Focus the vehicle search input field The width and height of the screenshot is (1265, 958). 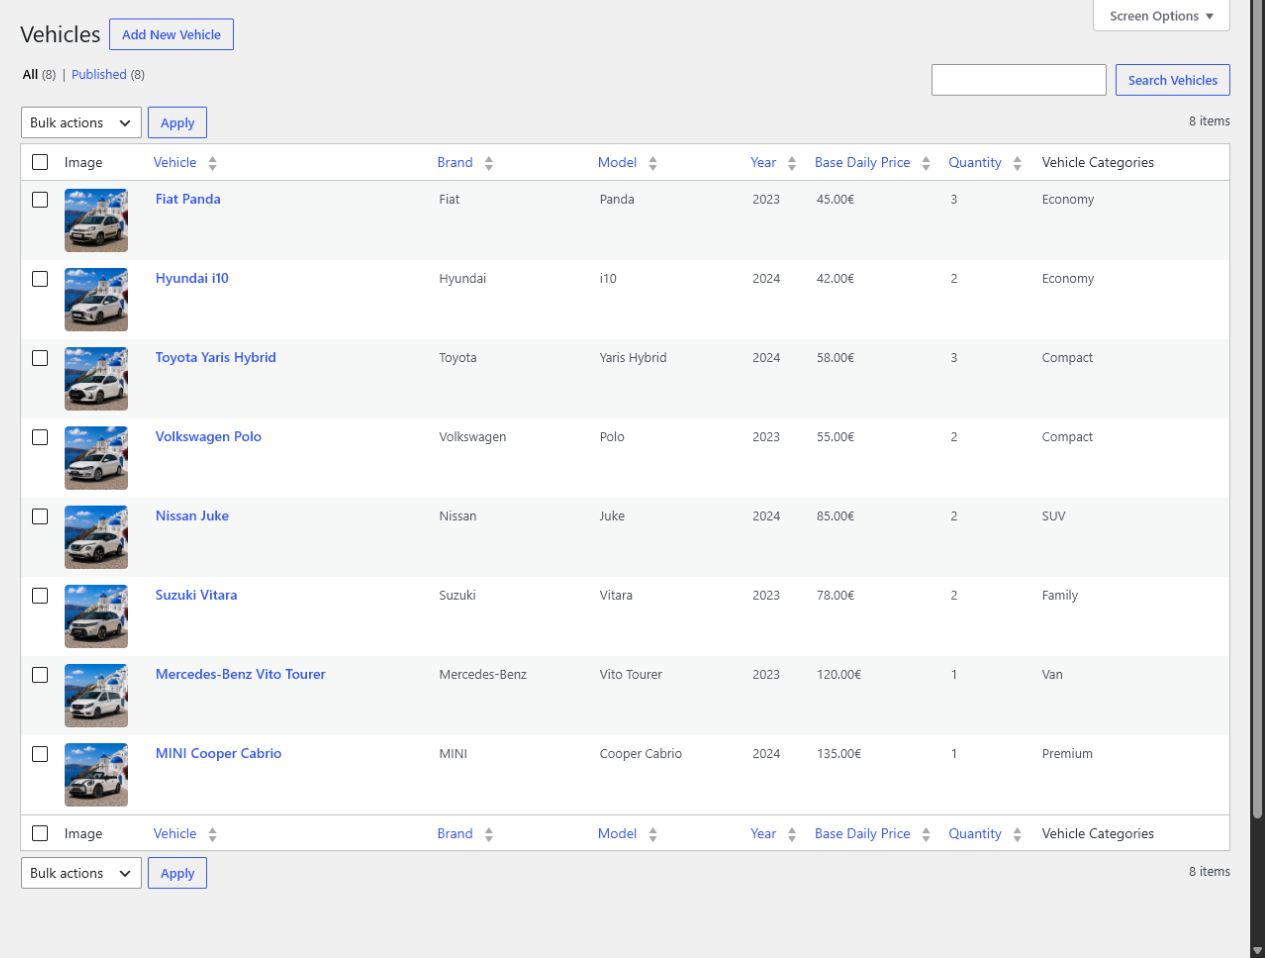[x=1019, y=80]
